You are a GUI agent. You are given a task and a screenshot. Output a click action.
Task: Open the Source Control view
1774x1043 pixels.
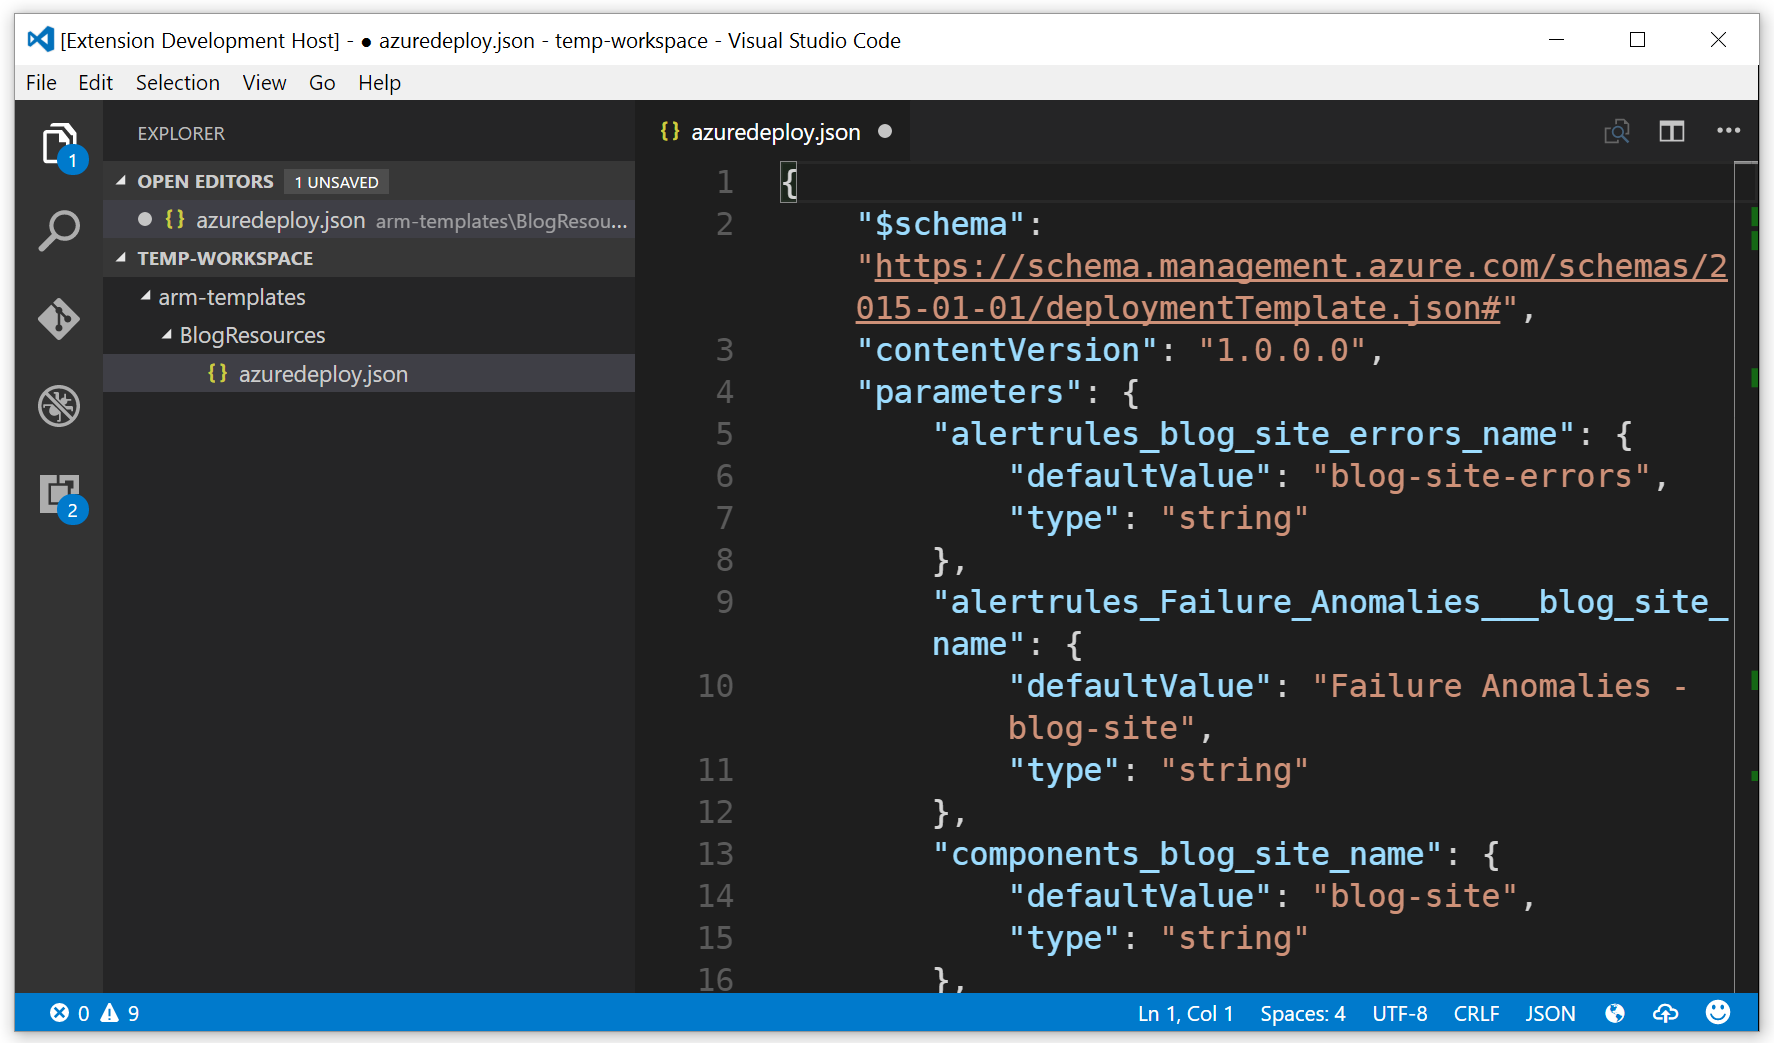[x=59, y=319]
